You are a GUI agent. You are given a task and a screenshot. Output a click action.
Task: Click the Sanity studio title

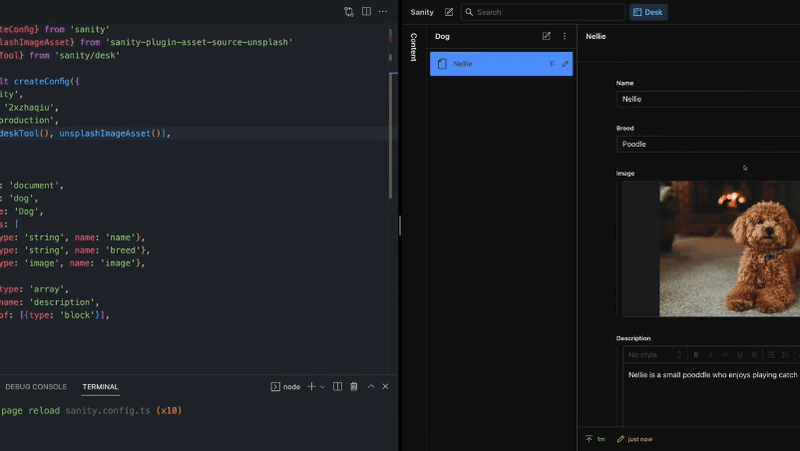422,12
